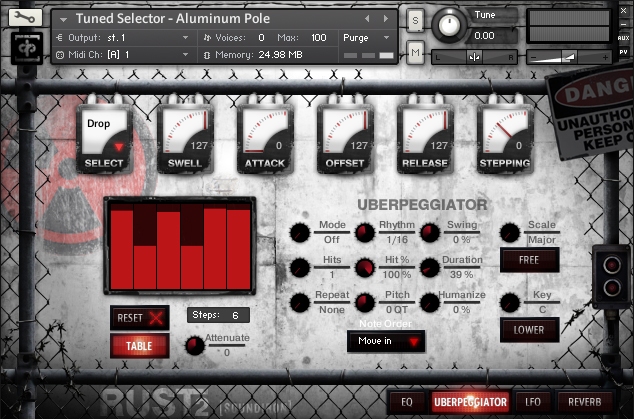Mute the instrument with the M button
This screenshot has height=419, width=634.
pyautogui.click(x=415, y=53)
